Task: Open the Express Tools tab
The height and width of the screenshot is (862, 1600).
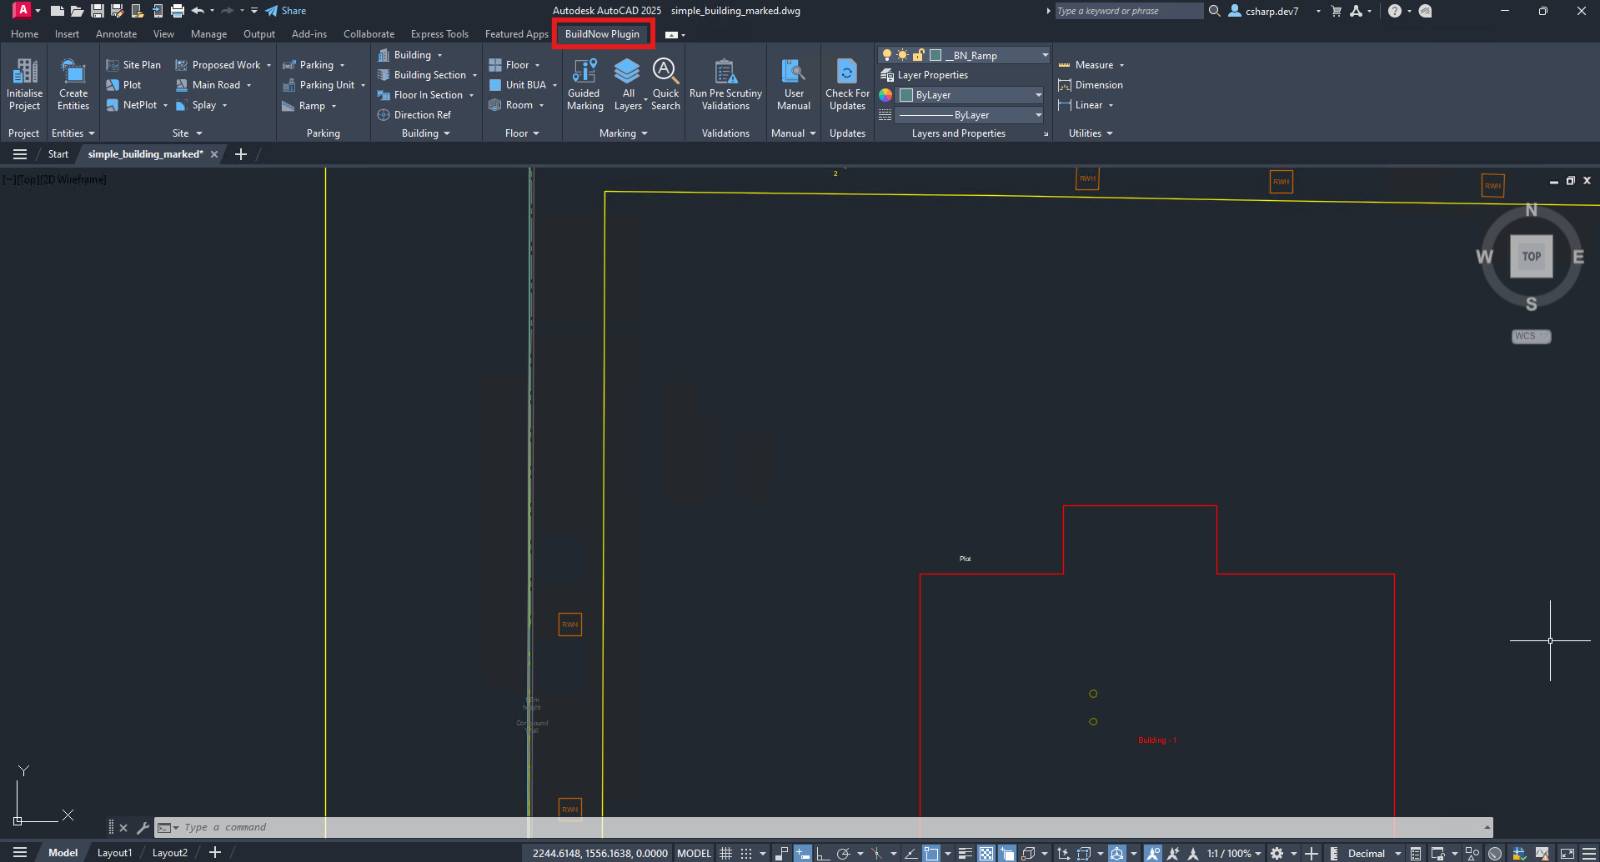Action: [x=439, y=34]
